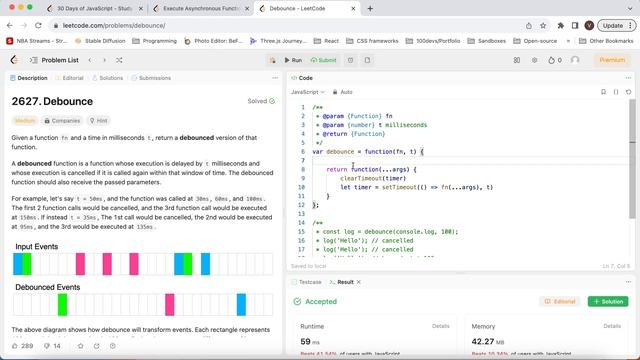This screenshot has width=640, height=360.
Task: Add problem to favorites star
Action: [80, 346]
